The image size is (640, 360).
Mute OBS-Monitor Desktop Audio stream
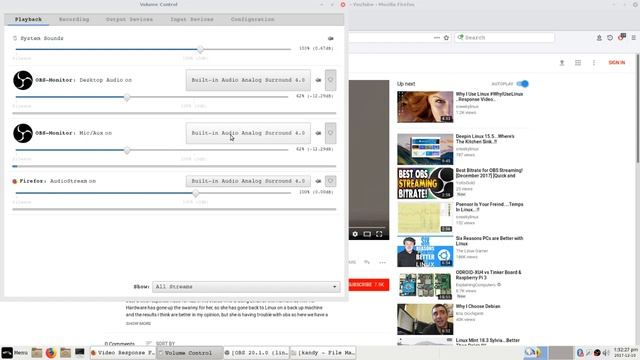coord(318,80)
